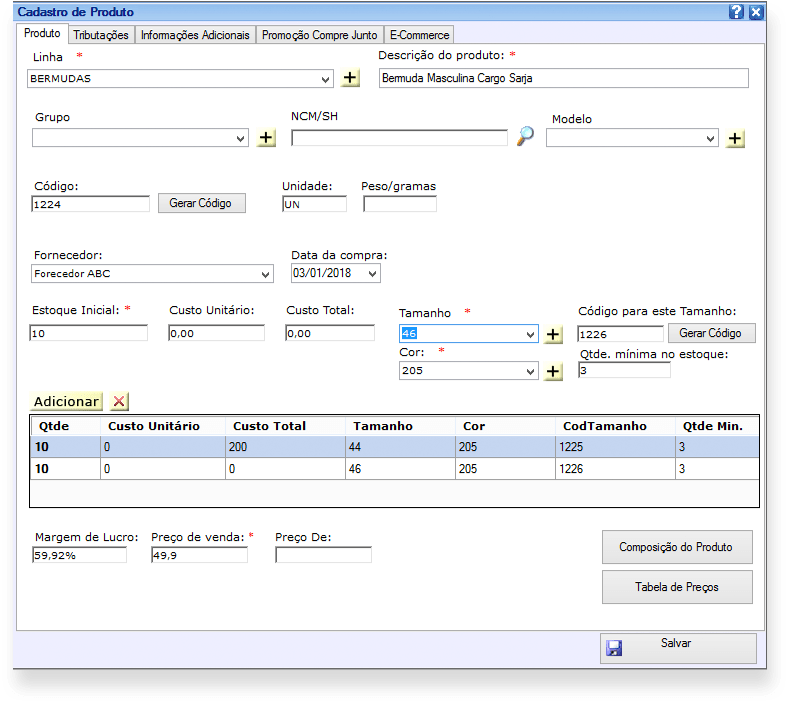Click the CodTamanho column header
Viewport: 789px width, 704px height.
click(615, 426)
